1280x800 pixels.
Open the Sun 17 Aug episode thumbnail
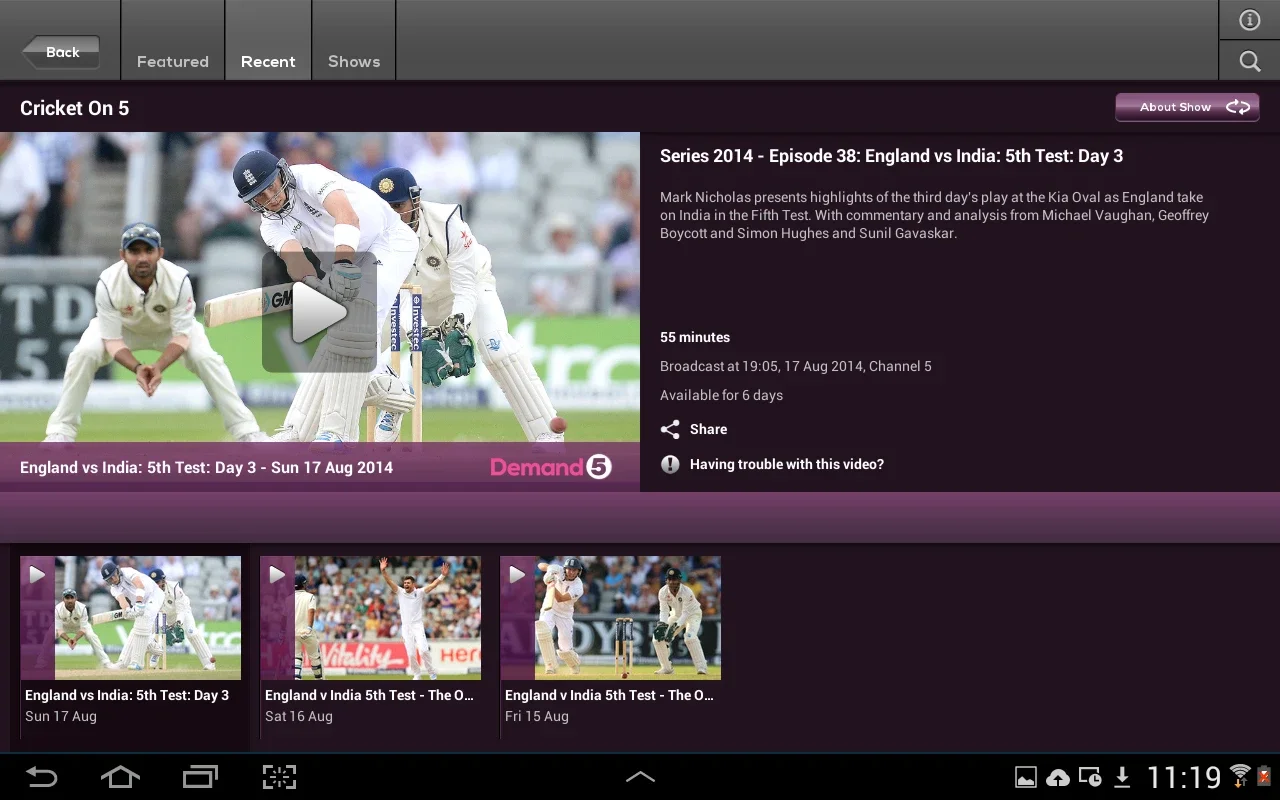tap(131, 618)
